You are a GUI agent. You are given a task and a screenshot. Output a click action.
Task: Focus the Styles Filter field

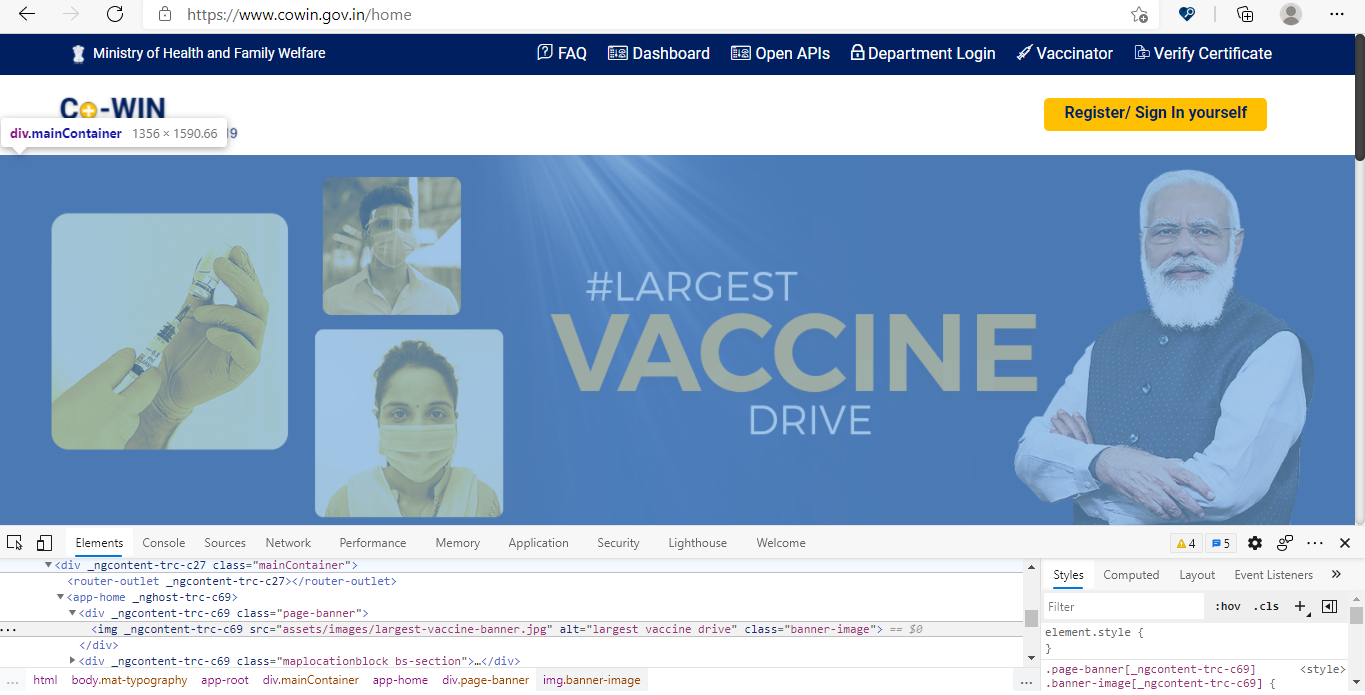tap(1123, 606)
